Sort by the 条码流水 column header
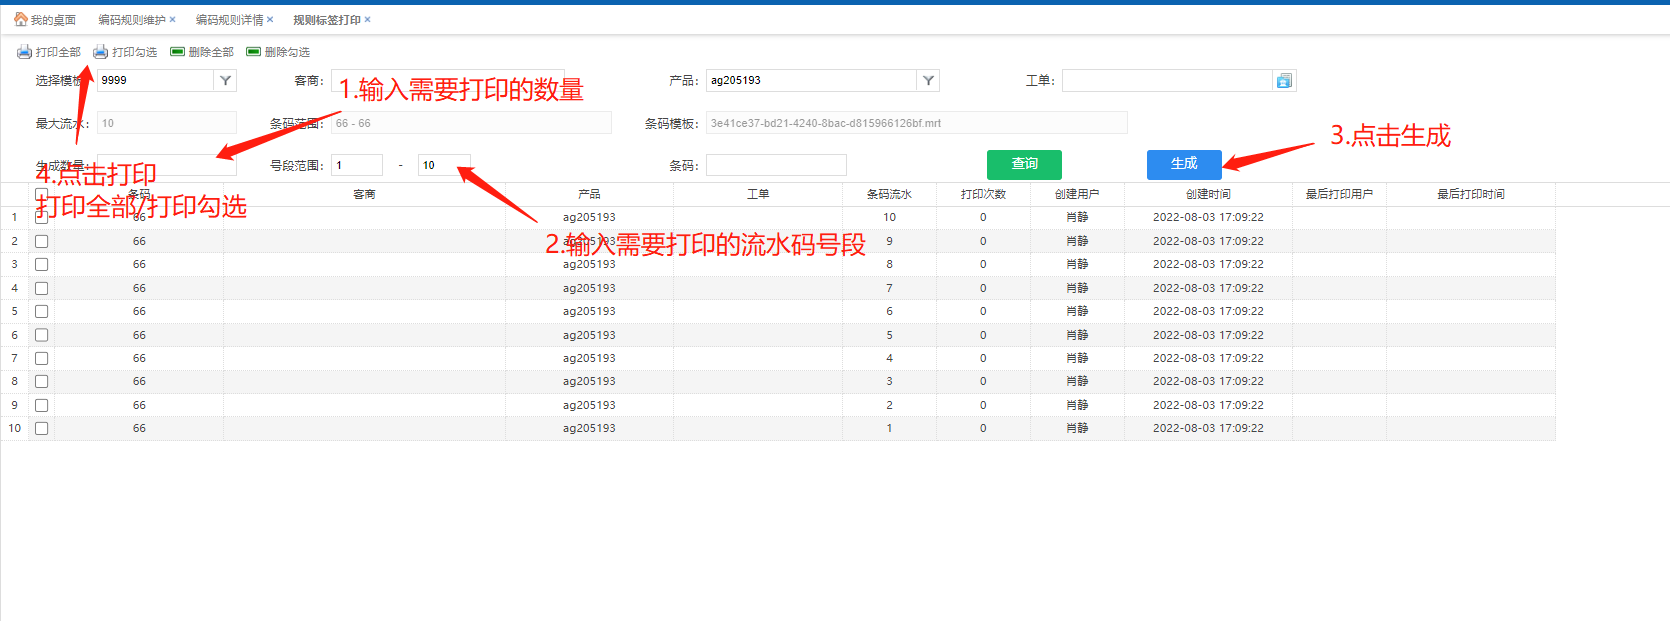The height and width of the screenshot is (621, 1670). (889, 194)
